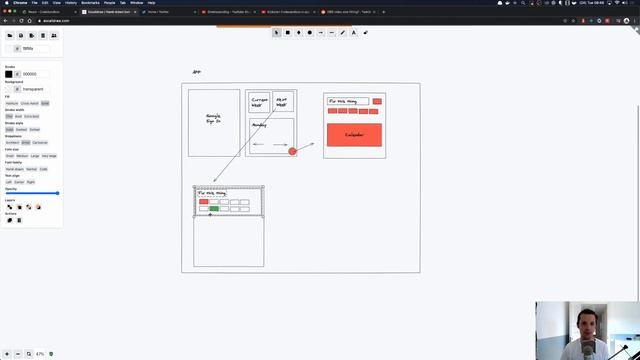
Task: Switch to the React CodeSandbox browser tab
Action: 48,12
